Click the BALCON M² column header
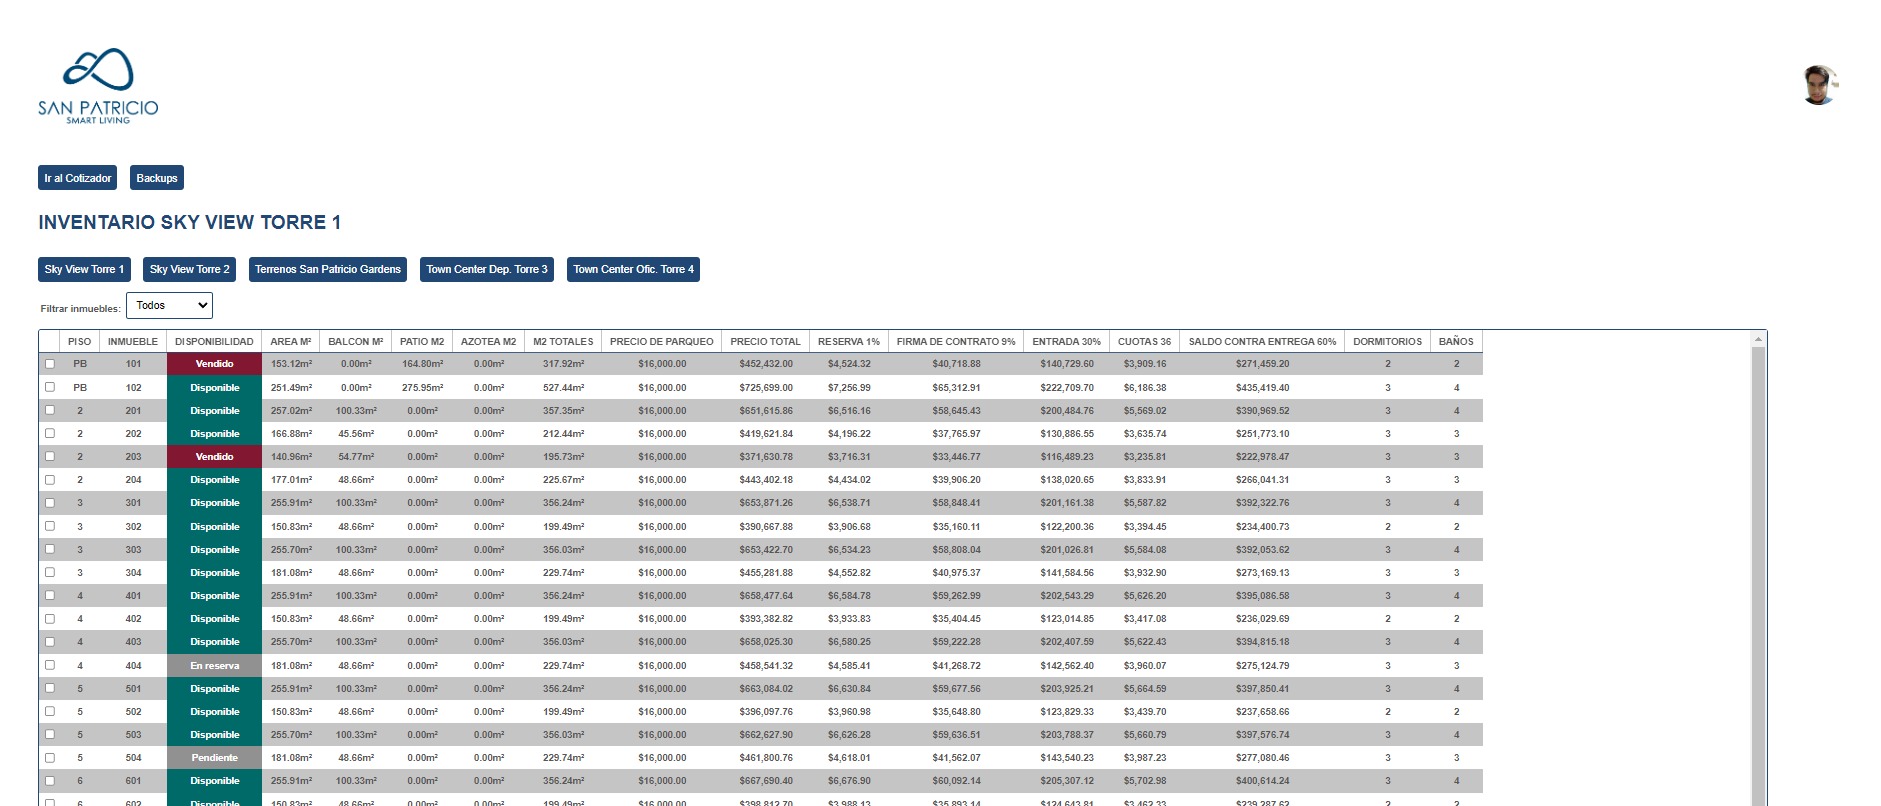The height and width of the screenshot is (806, 1881). coord(356,341)
